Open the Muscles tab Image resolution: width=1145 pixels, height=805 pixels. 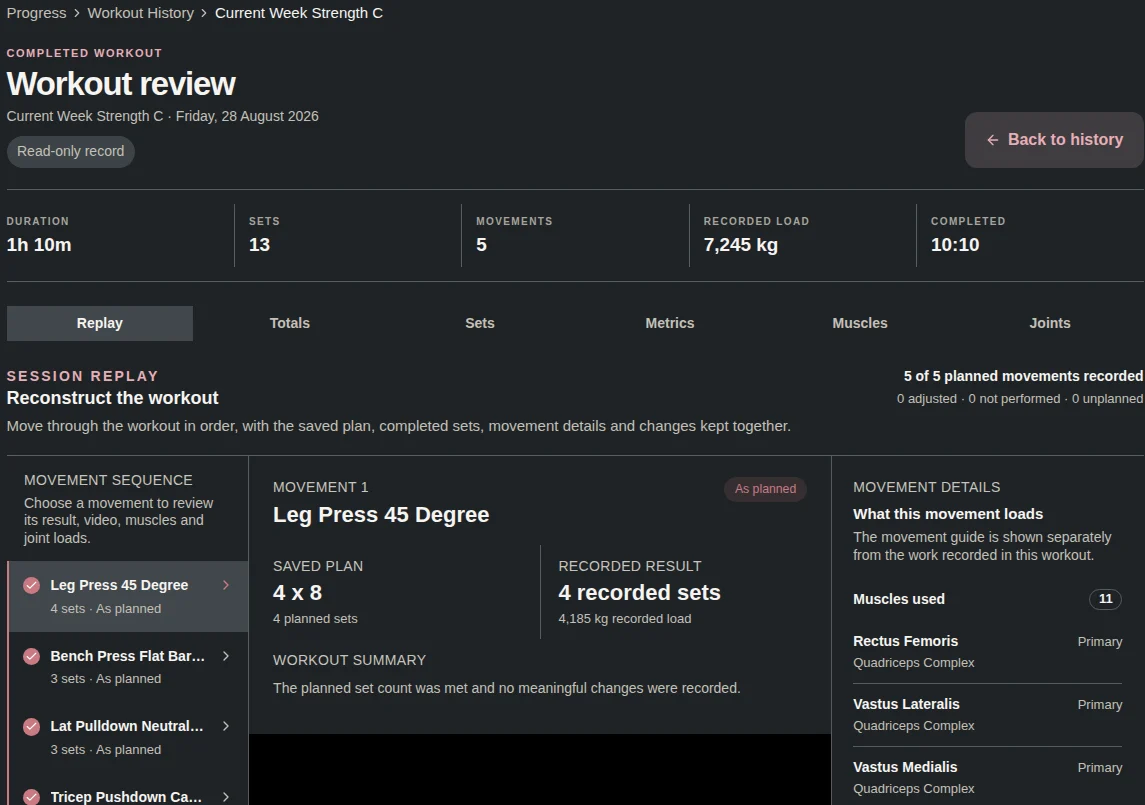click(x=860, y=323)
